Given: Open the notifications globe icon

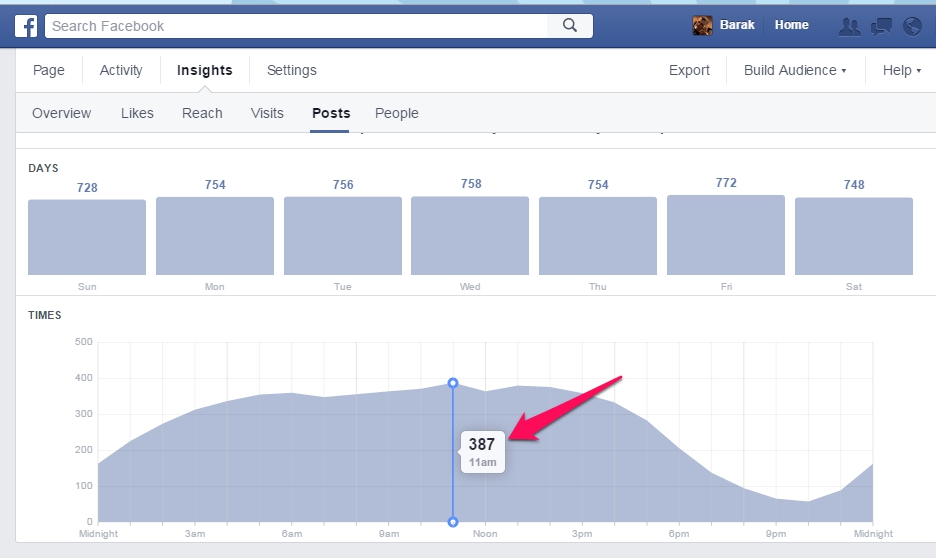Looking at the screenshot, I should tap(911, 26).
